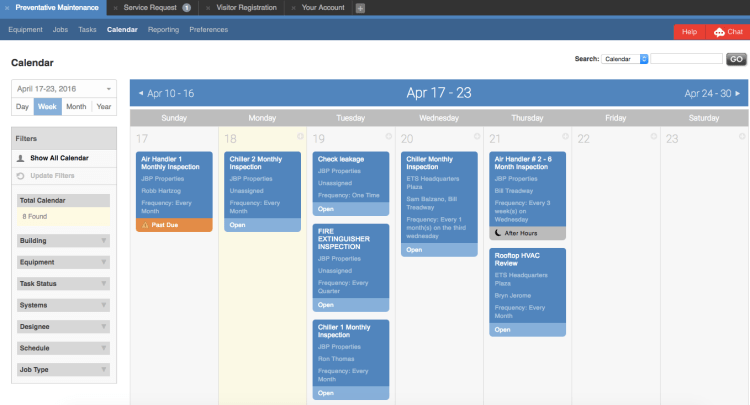Viewport: 750px width, 405px height.
Task: Add a new tab with the plus icon
Action: coord(360,8)
